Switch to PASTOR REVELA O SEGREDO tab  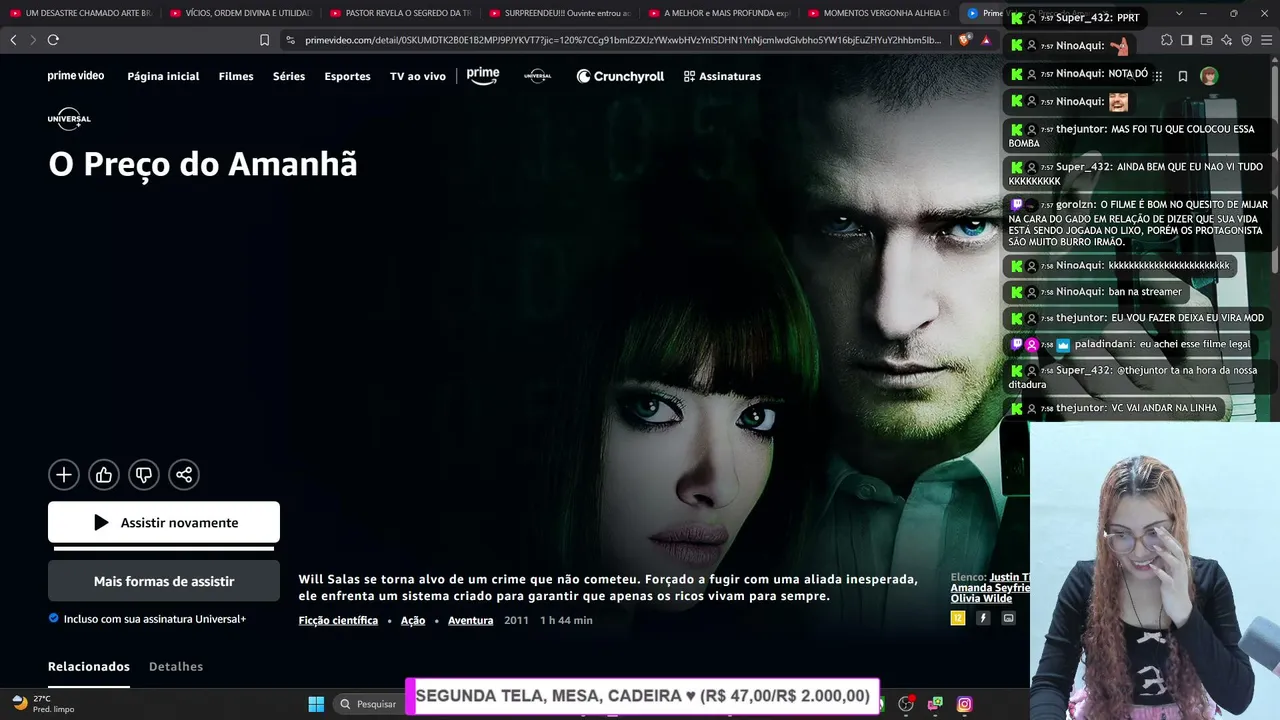(399, 13)
